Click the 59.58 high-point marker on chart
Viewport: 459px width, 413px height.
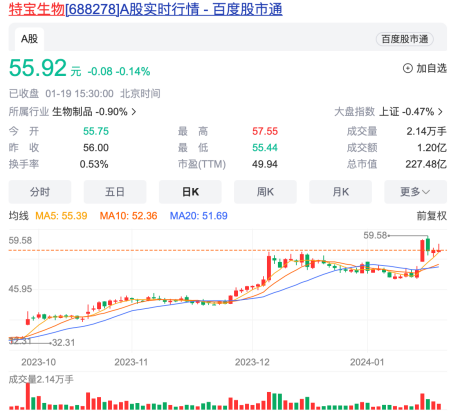(x=375, y=236)
